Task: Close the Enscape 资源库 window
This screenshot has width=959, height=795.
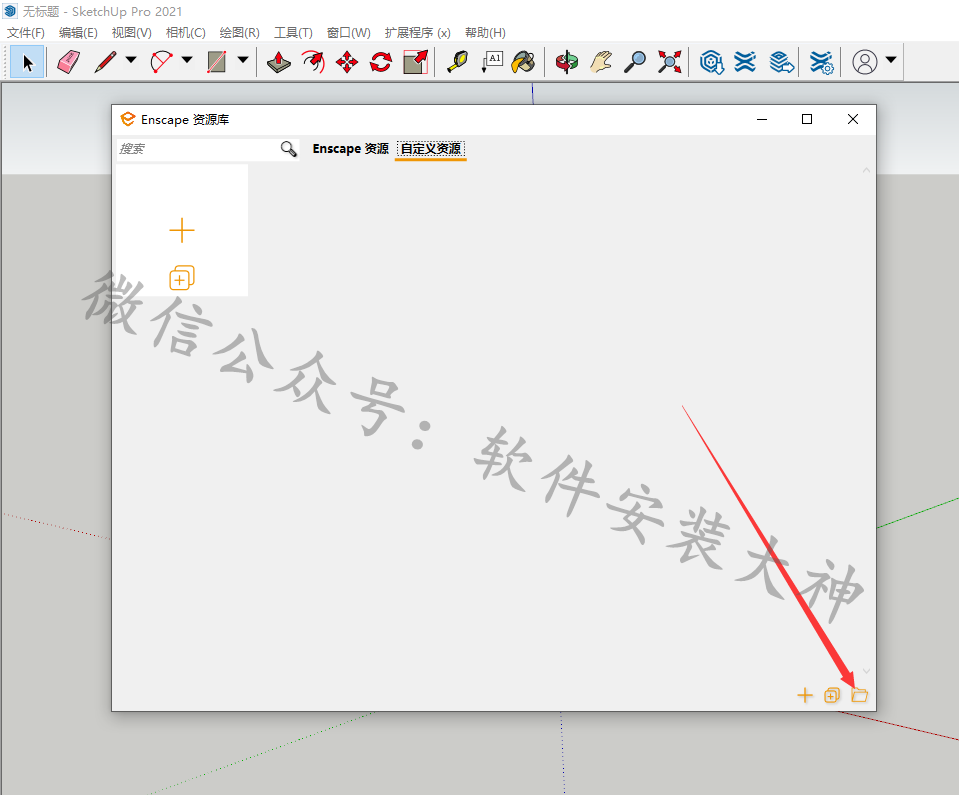Action: (853, 119)
